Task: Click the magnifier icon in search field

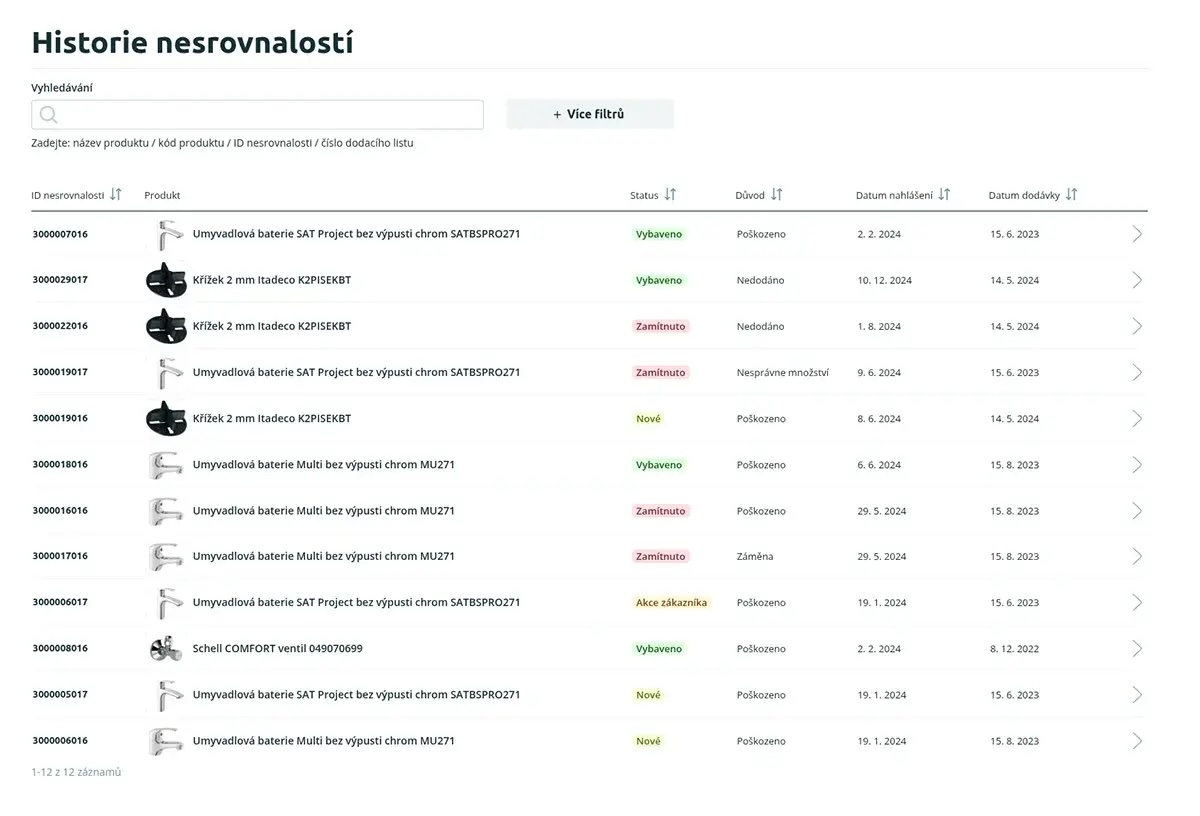Action: pyautogui.click(x=48, y=115)
